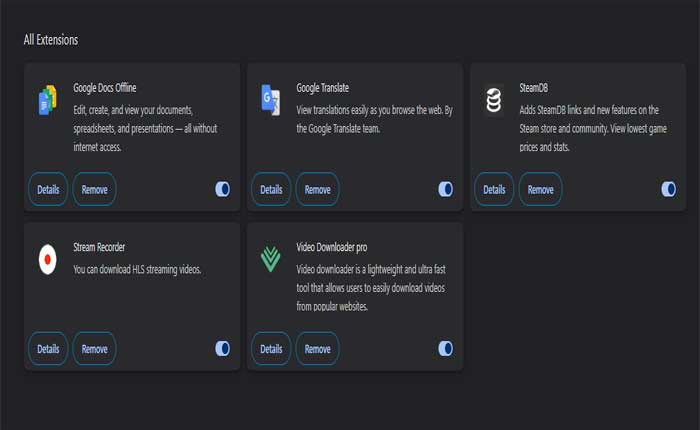700x430 pixels.
Task: Click the "SteamDB" title text
Action: tap(533, 88)
